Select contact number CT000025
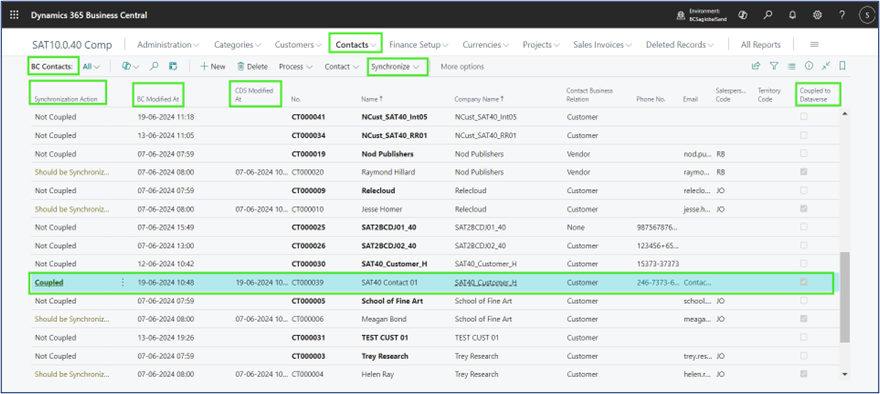The height and width of the screenshot is (394, 880). 308,227
